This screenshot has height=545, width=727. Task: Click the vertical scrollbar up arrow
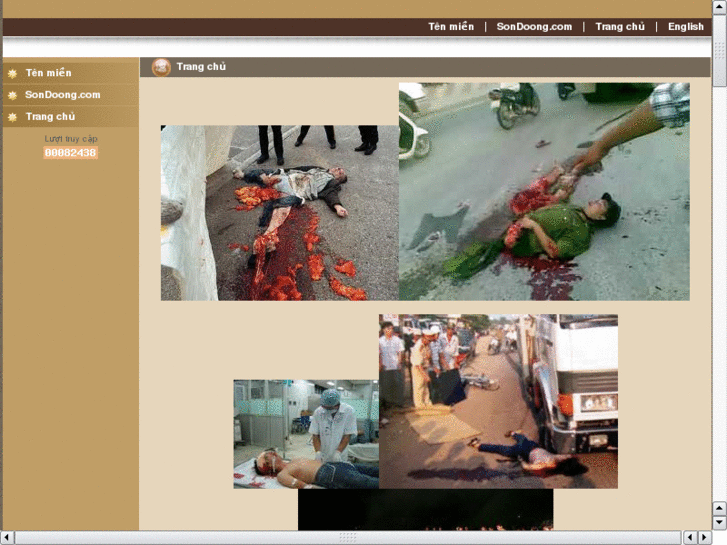click(719, 6)
